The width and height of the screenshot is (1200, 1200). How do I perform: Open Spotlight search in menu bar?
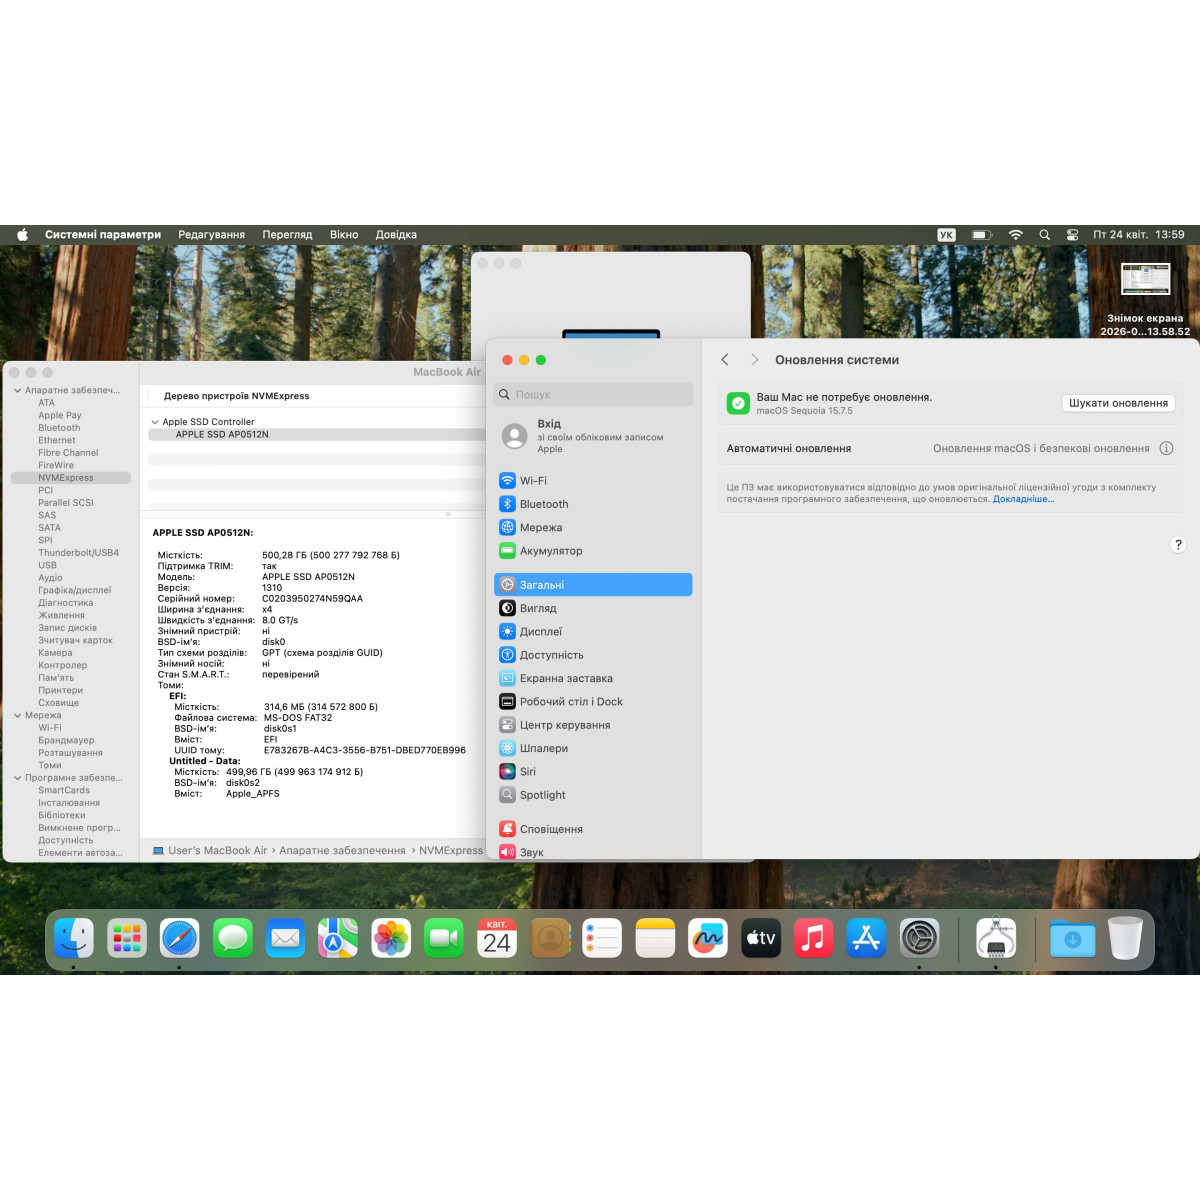coord(1044,235)
